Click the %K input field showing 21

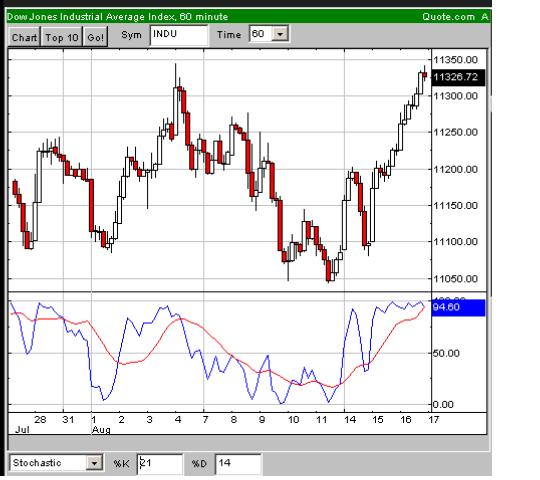[x=160, y=463]
